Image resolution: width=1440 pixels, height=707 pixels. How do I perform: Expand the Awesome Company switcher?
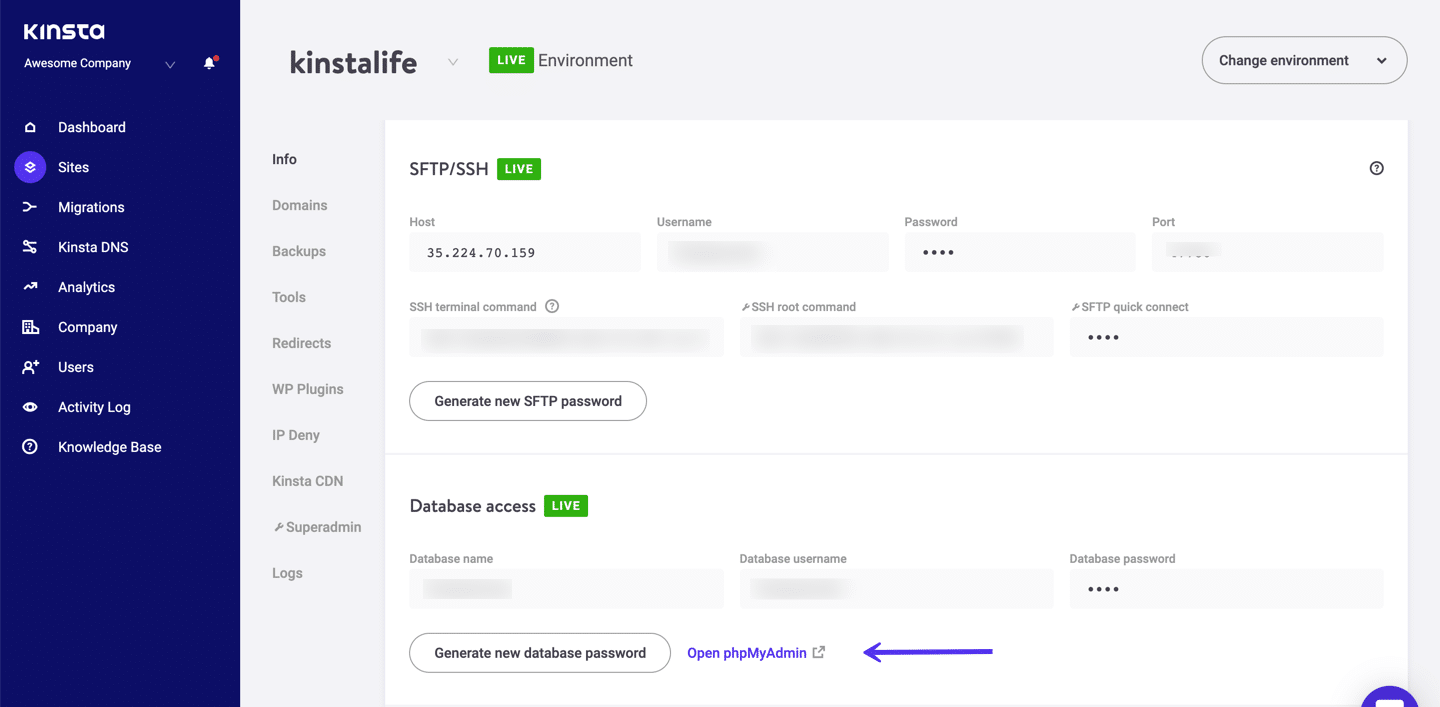169,65
